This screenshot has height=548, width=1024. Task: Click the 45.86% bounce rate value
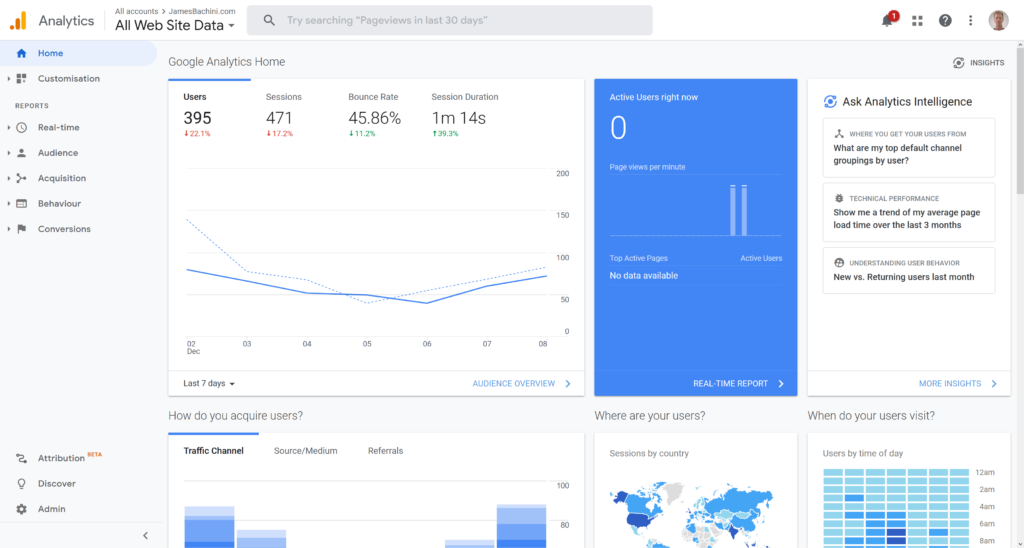click(374, 118)
